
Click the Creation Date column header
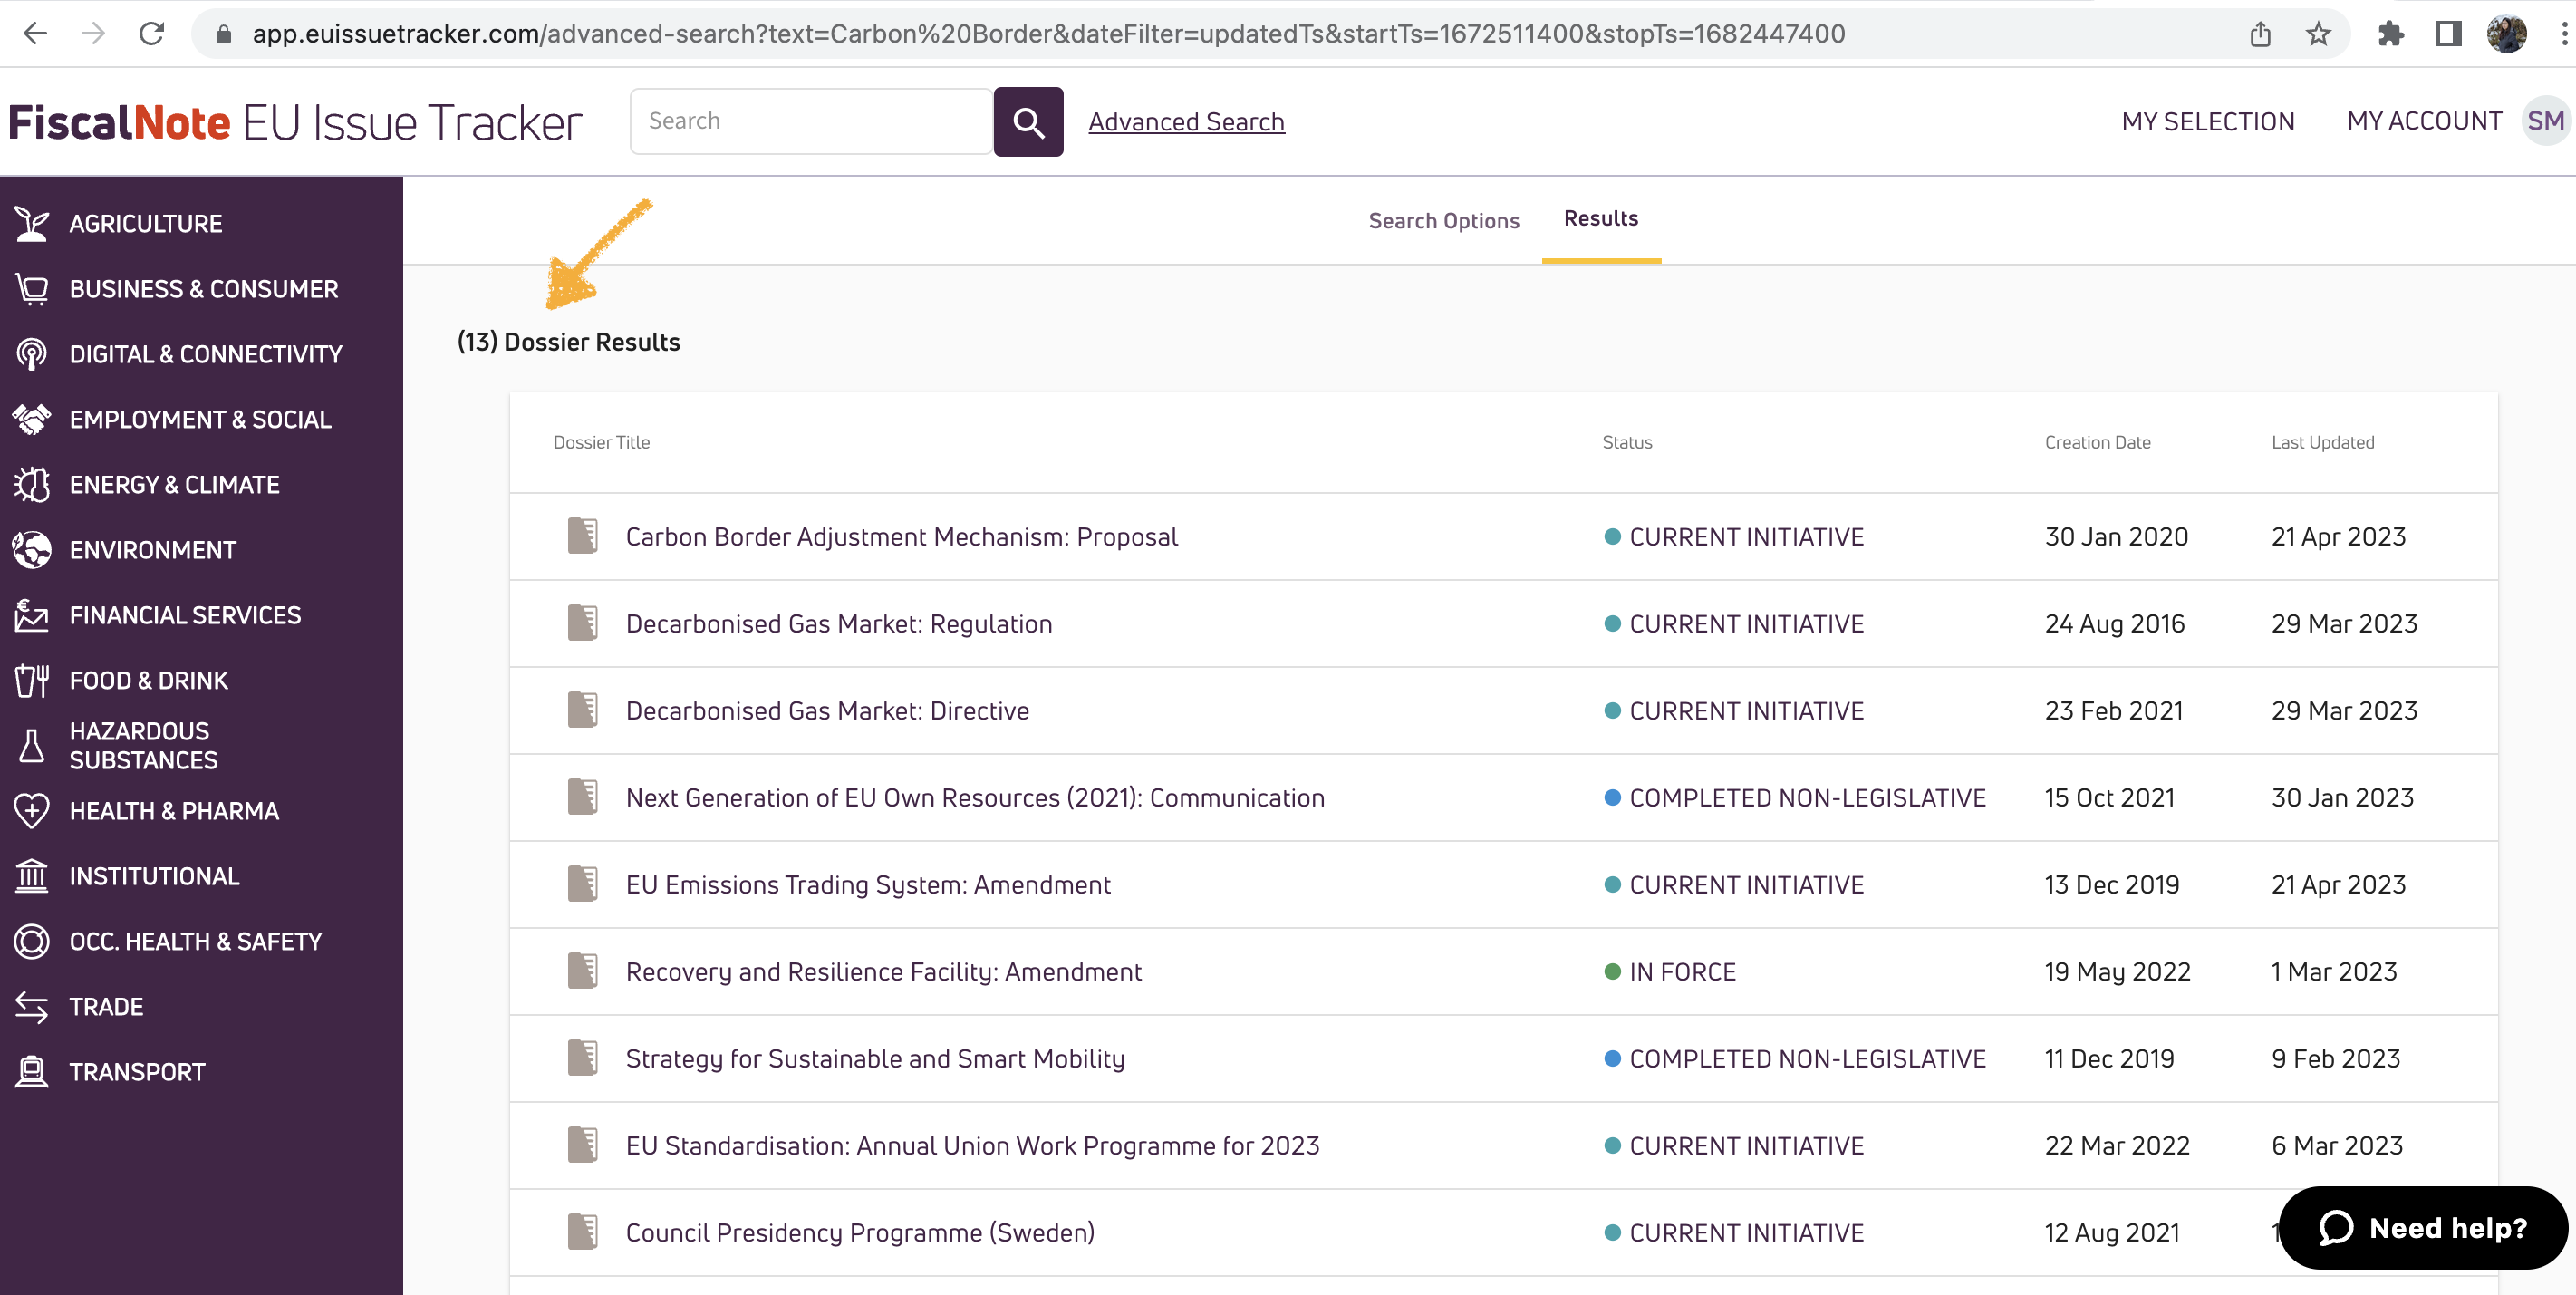point(2097,442)
